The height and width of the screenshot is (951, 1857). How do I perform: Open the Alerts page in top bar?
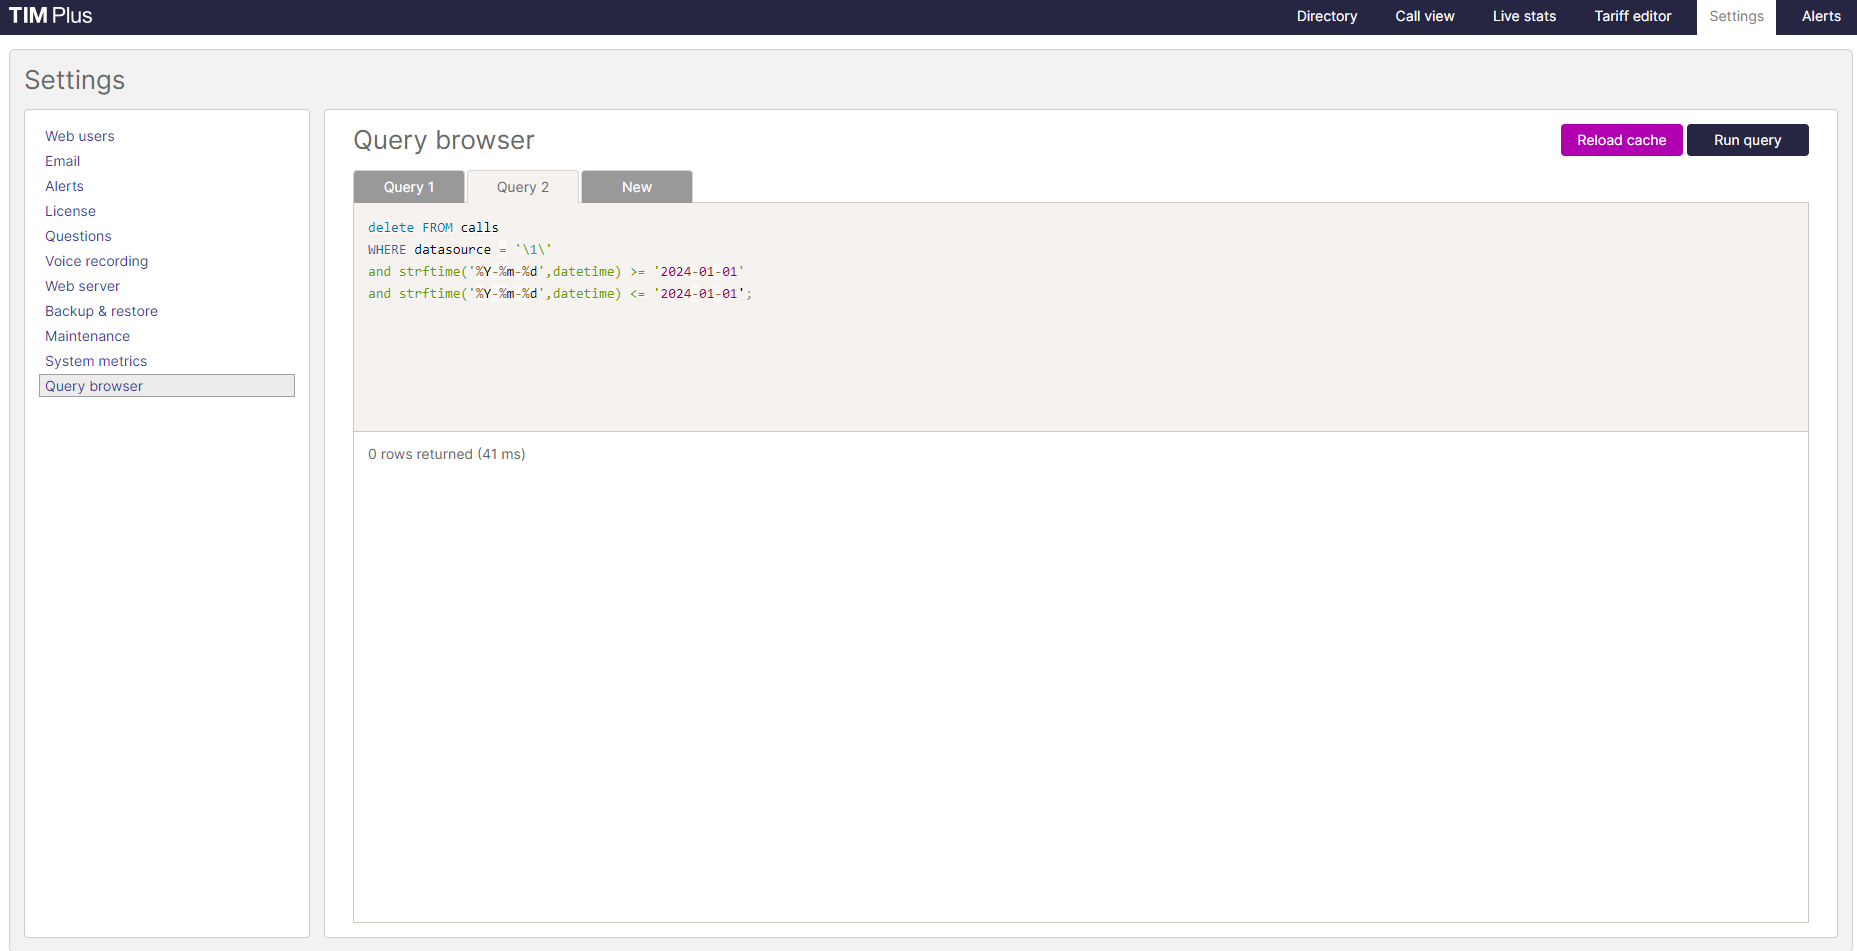[x=1820, y=16]
